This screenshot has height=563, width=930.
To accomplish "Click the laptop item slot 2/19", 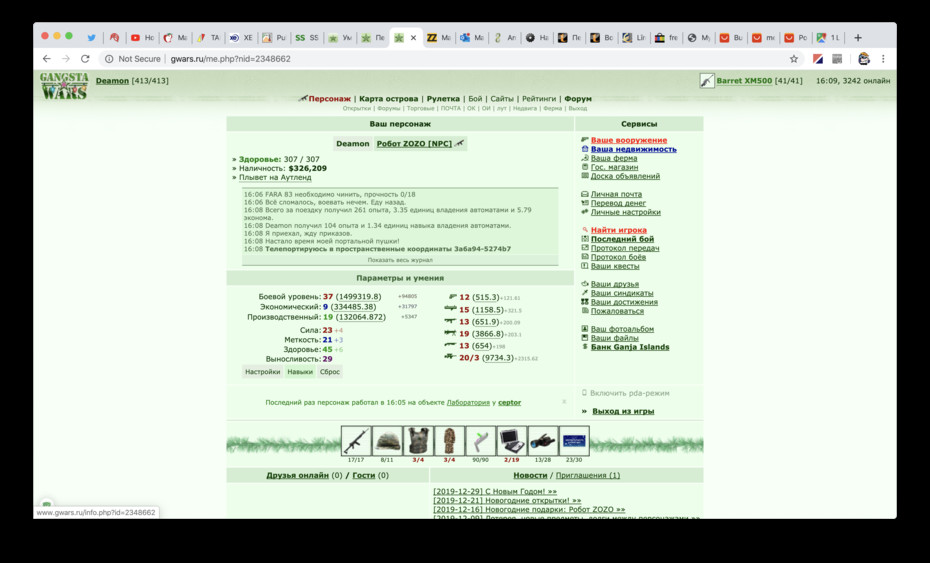I will pos(512,441).
